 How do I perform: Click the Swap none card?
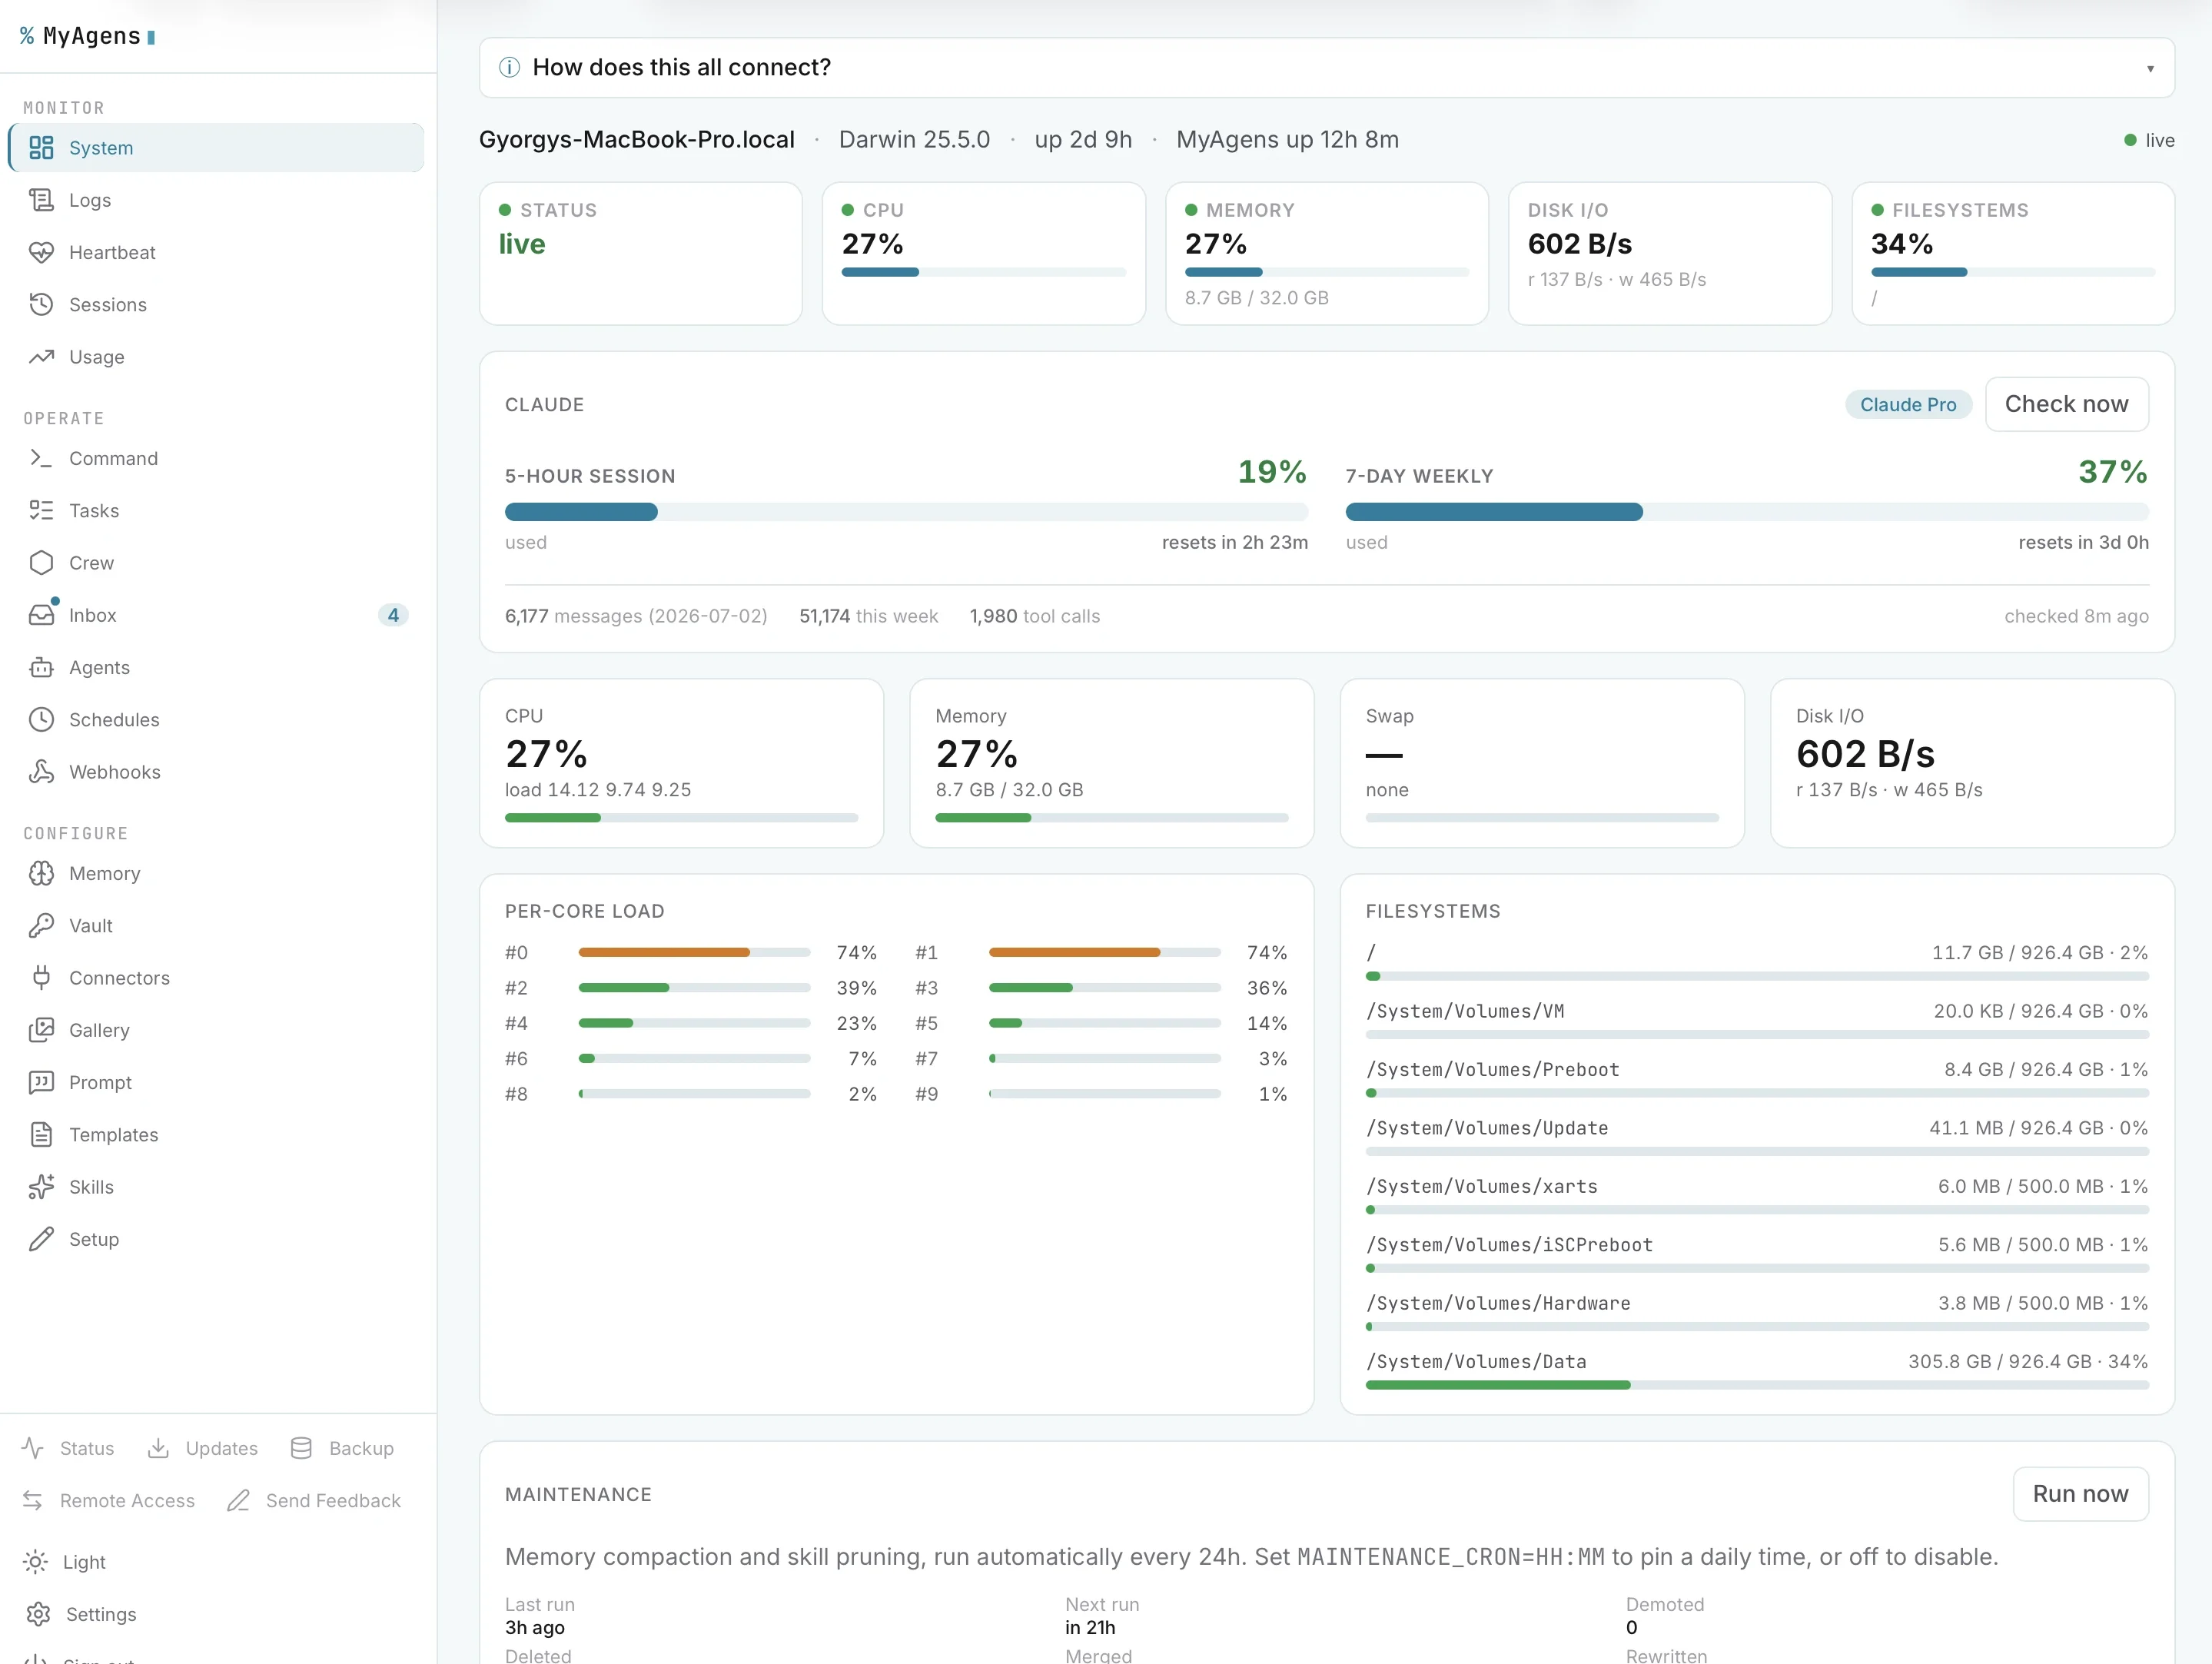coord(1542,763)
